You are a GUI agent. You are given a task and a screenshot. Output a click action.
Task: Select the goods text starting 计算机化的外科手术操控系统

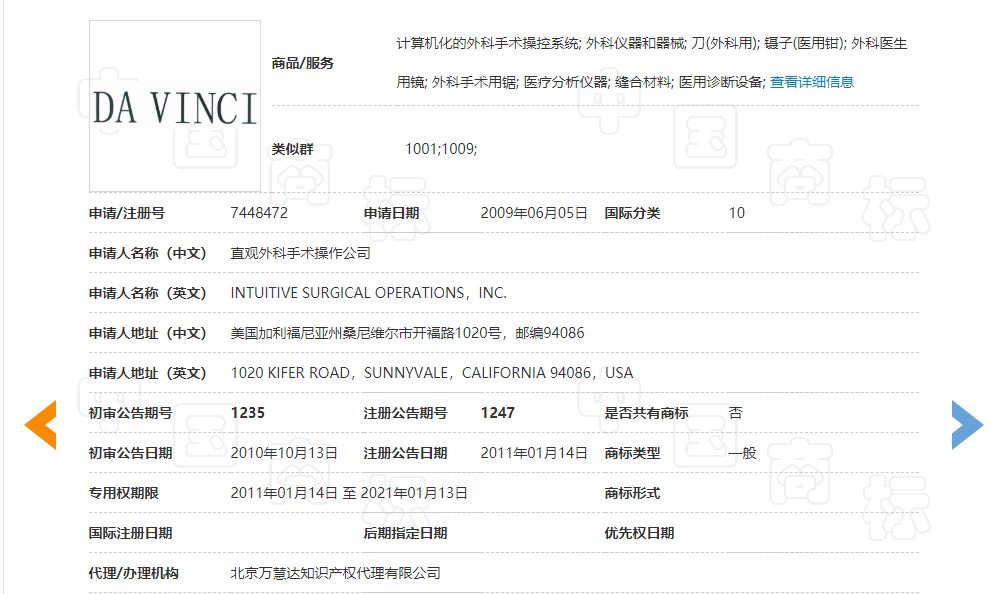(x=652, y=63)
